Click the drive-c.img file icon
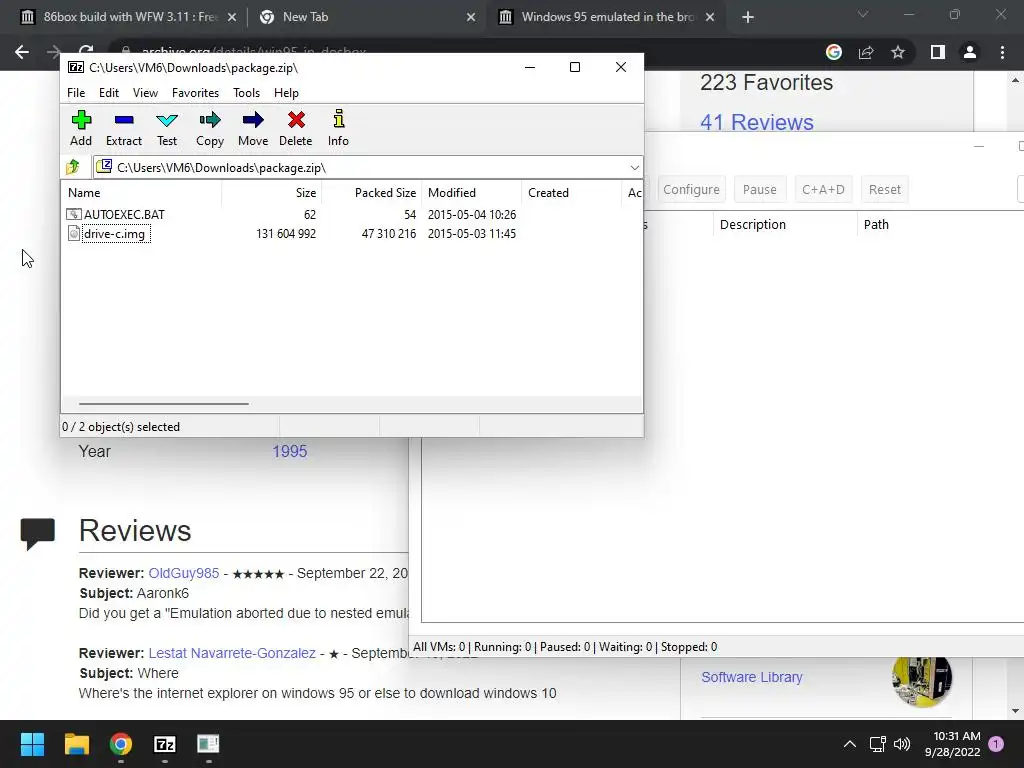The image size is (1024, 768). [74, 233]
